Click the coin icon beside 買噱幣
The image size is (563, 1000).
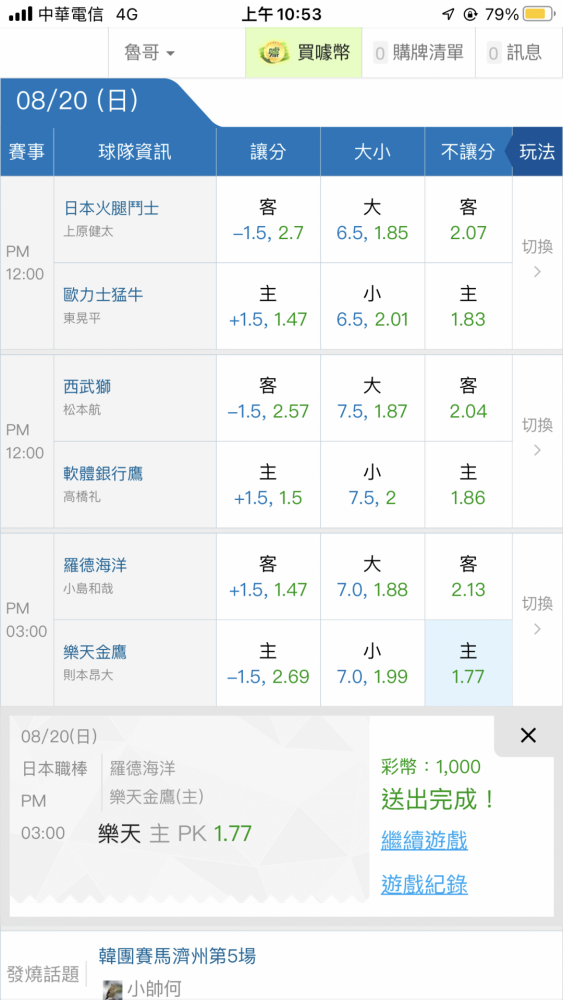click(x=274, y=52)
